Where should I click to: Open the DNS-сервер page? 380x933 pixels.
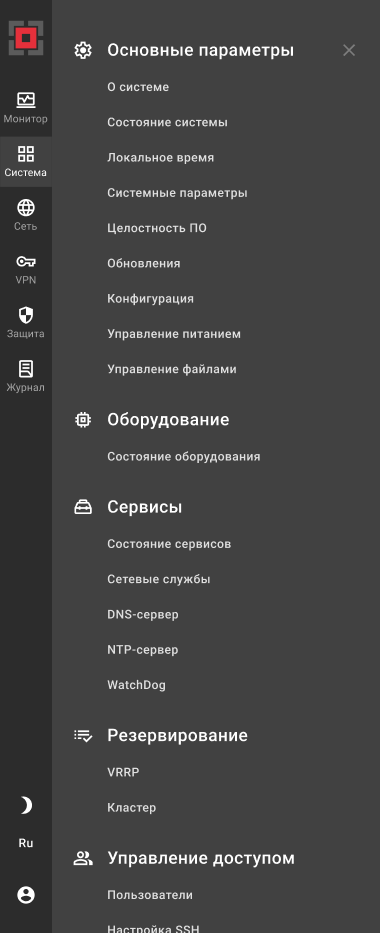[x=143, y=614]
